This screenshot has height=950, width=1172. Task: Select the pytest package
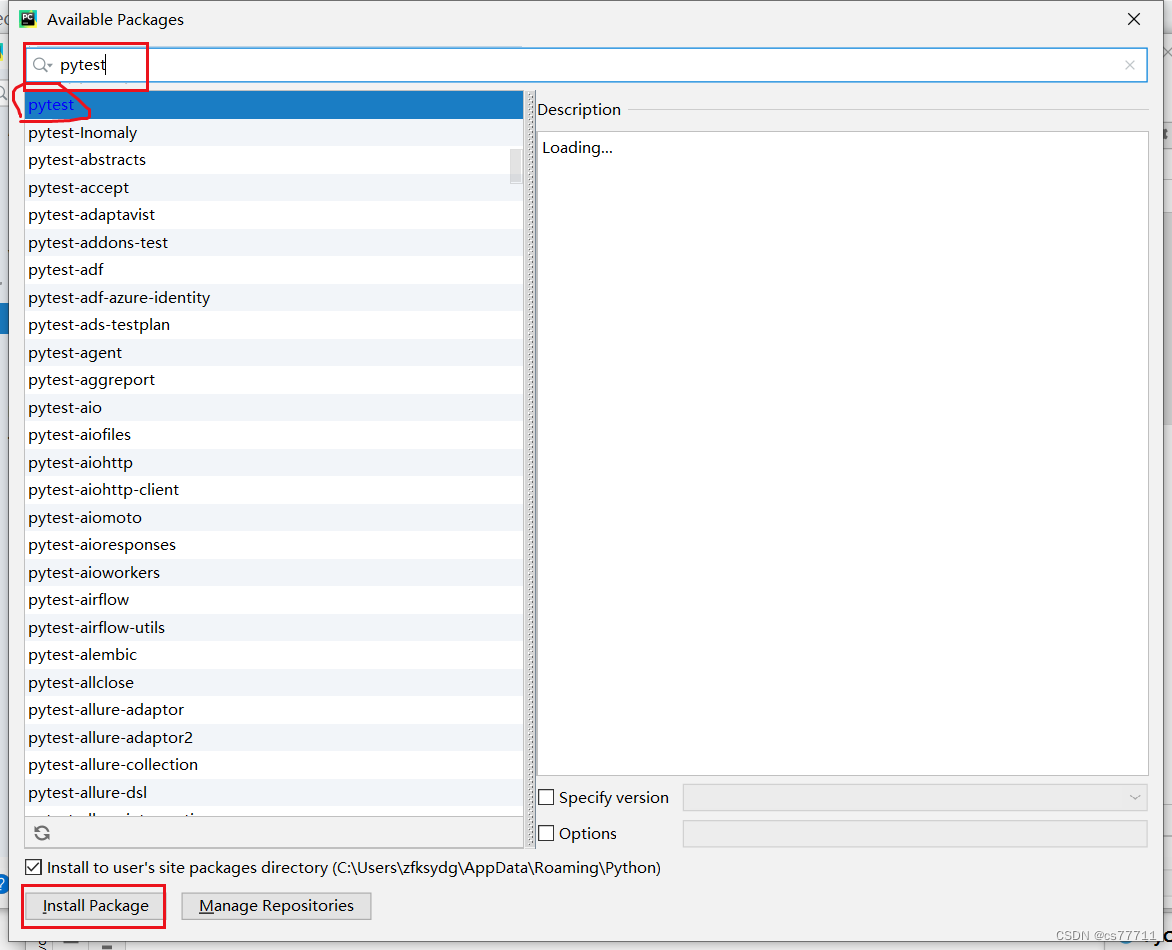point(274,105)
